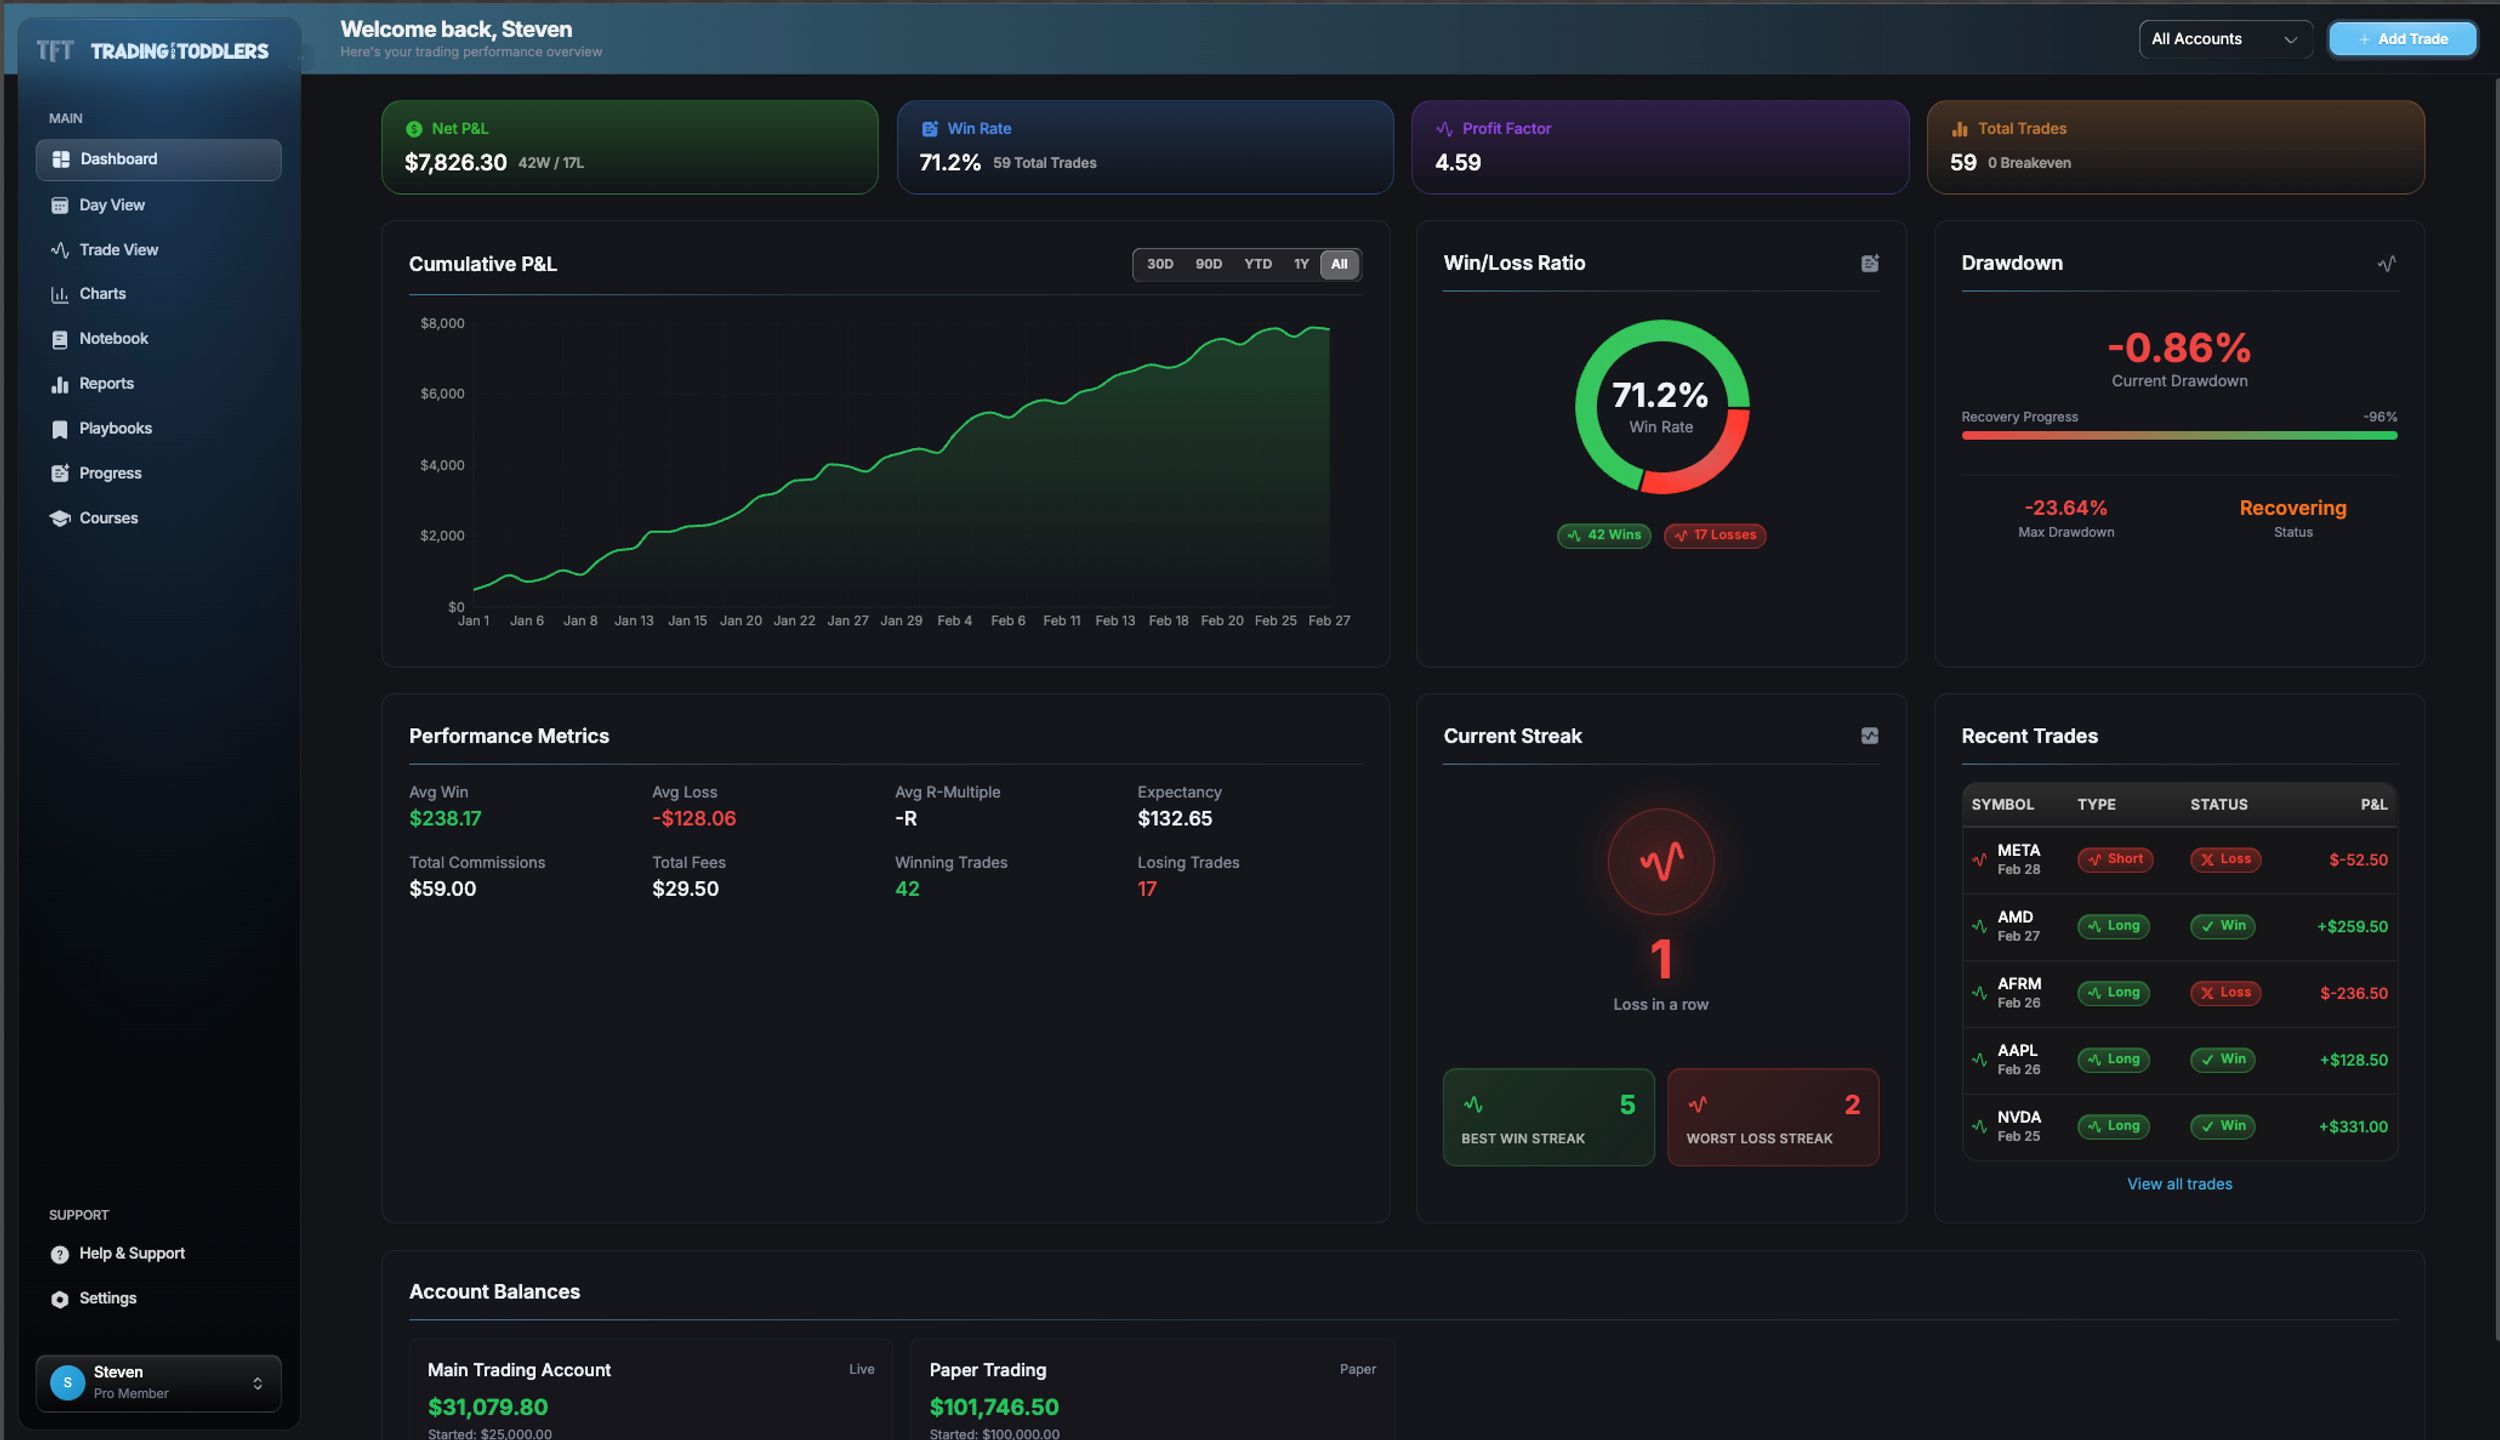Click the large red streak pulse icon
This screenshot has height=1440, width=2500.
click(1661, 861)
